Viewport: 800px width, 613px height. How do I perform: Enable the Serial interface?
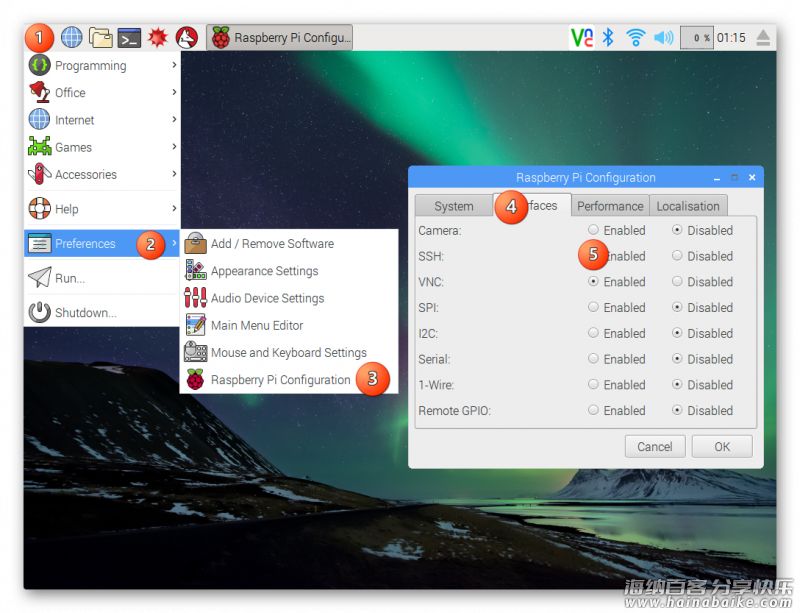pos(593,358)
